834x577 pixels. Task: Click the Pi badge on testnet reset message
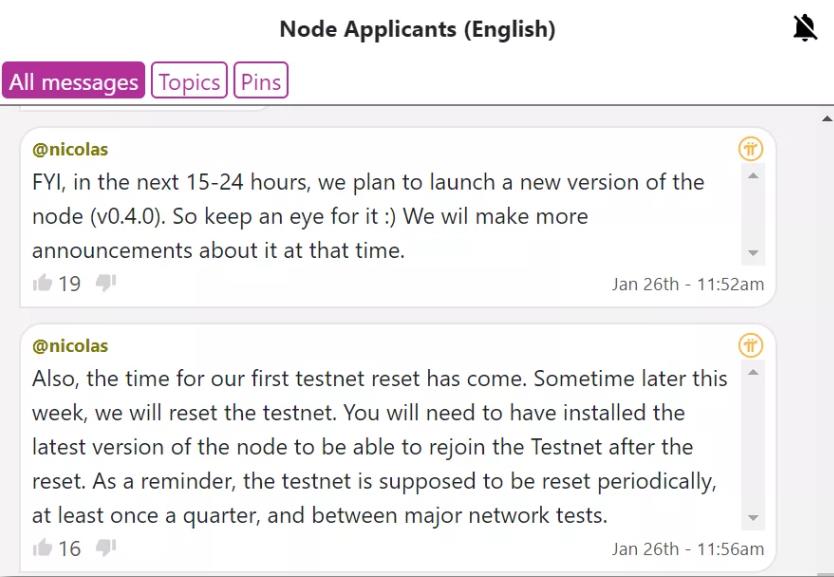pos(750,346)
